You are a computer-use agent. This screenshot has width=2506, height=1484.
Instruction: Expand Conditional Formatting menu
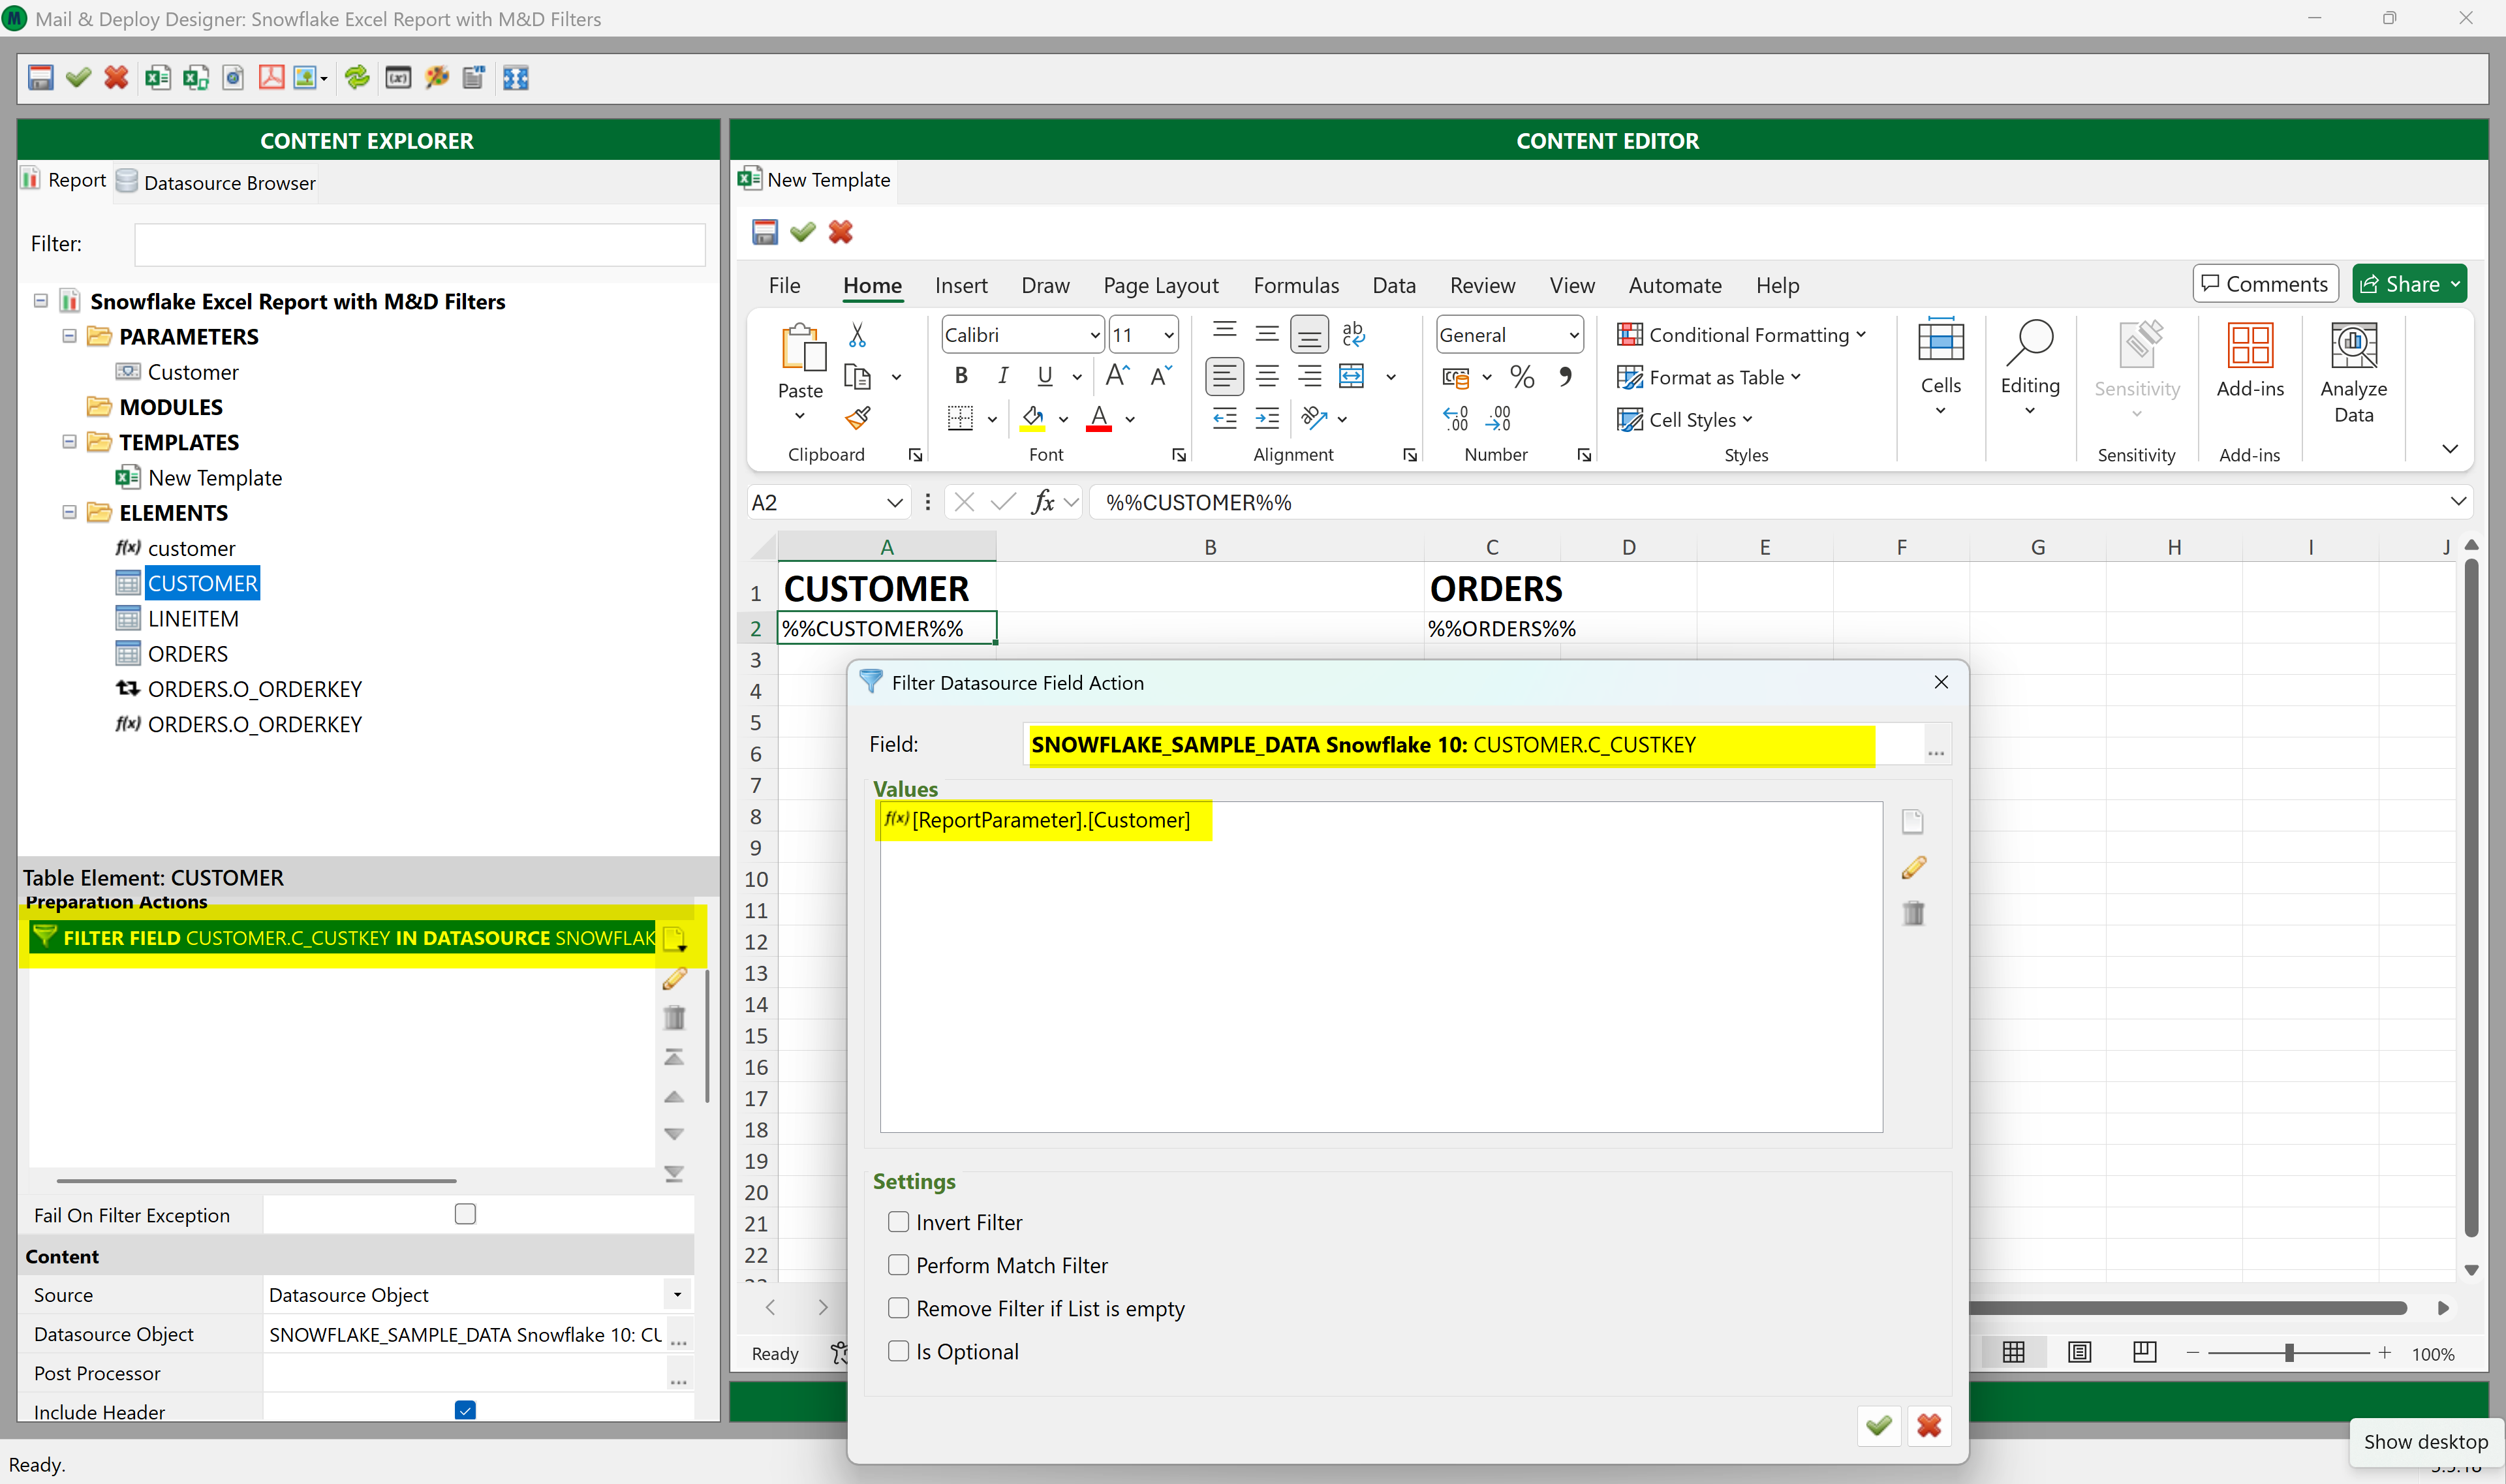(x=1742, y=335)
